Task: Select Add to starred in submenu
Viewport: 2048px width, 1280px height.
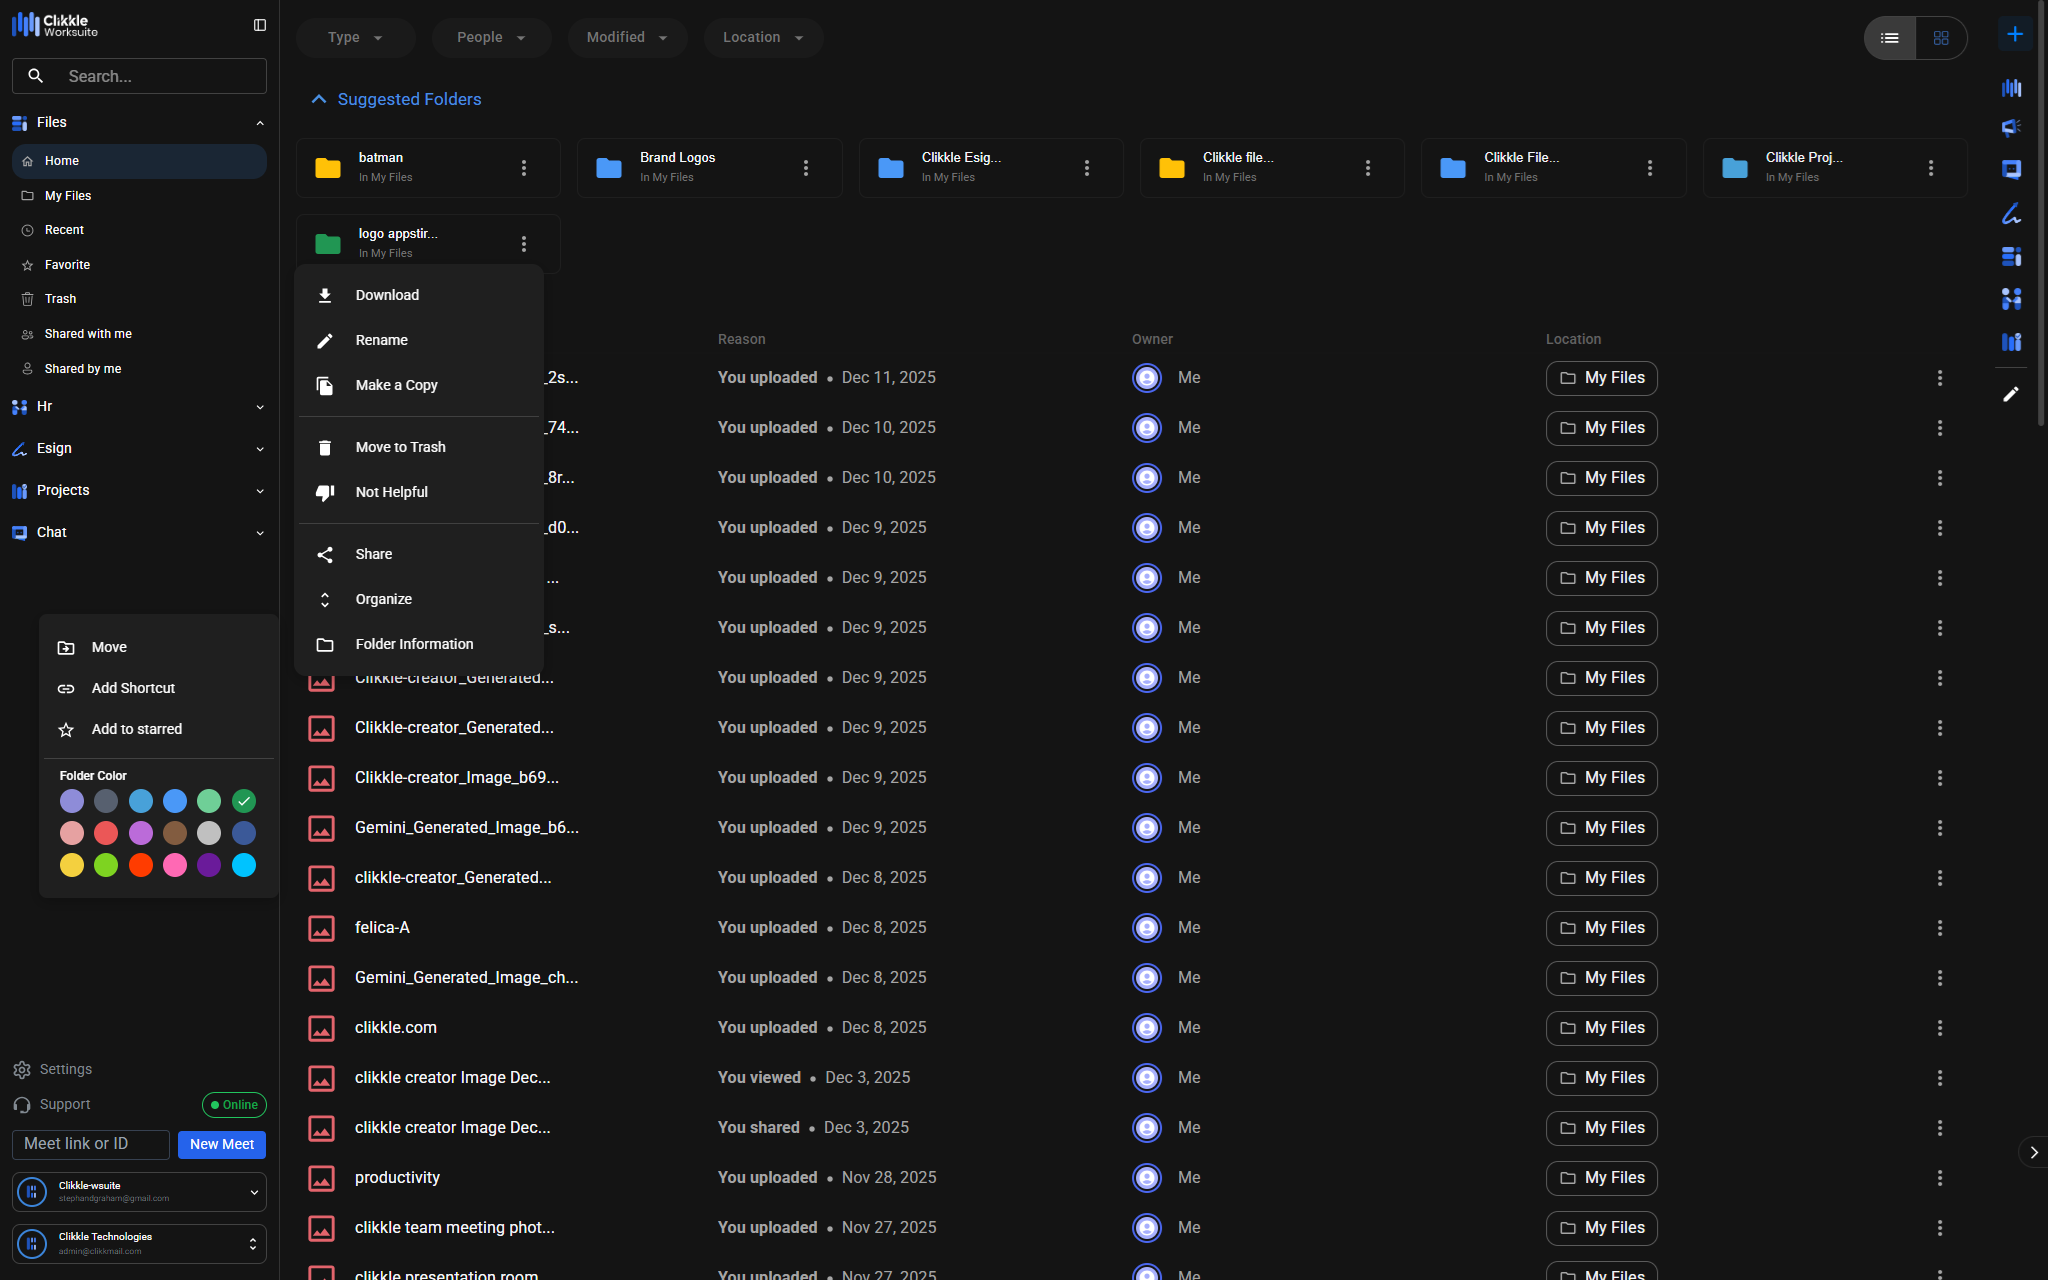Action: pos(136,729)
